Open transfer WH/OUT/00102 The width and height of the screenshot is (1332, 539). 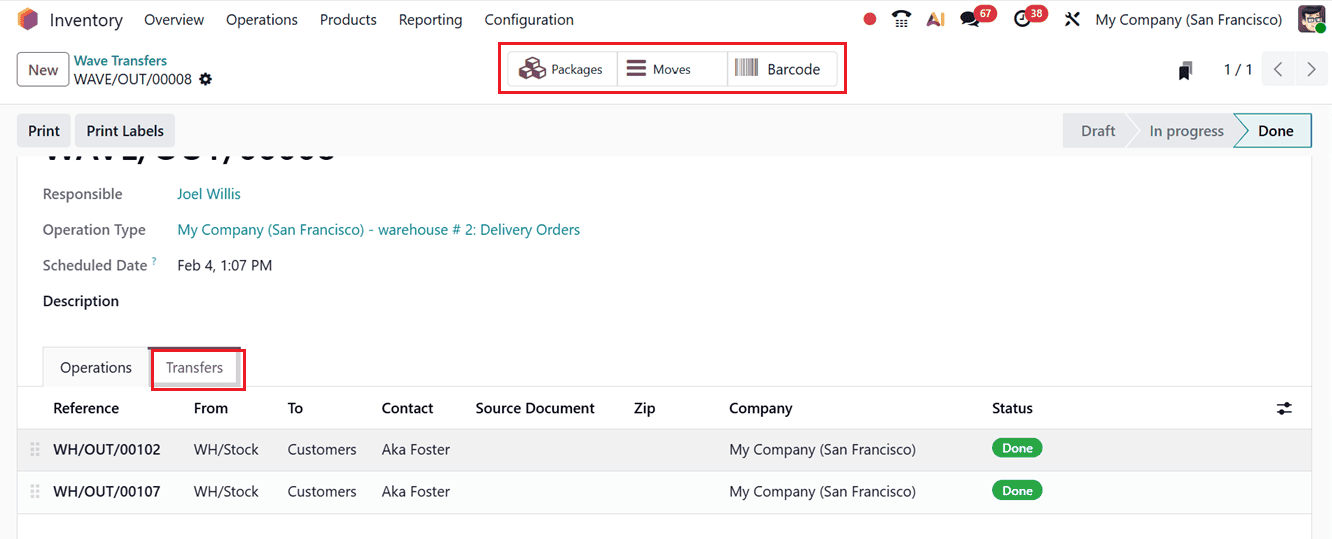pyautogui.click(x=107, y=450)
